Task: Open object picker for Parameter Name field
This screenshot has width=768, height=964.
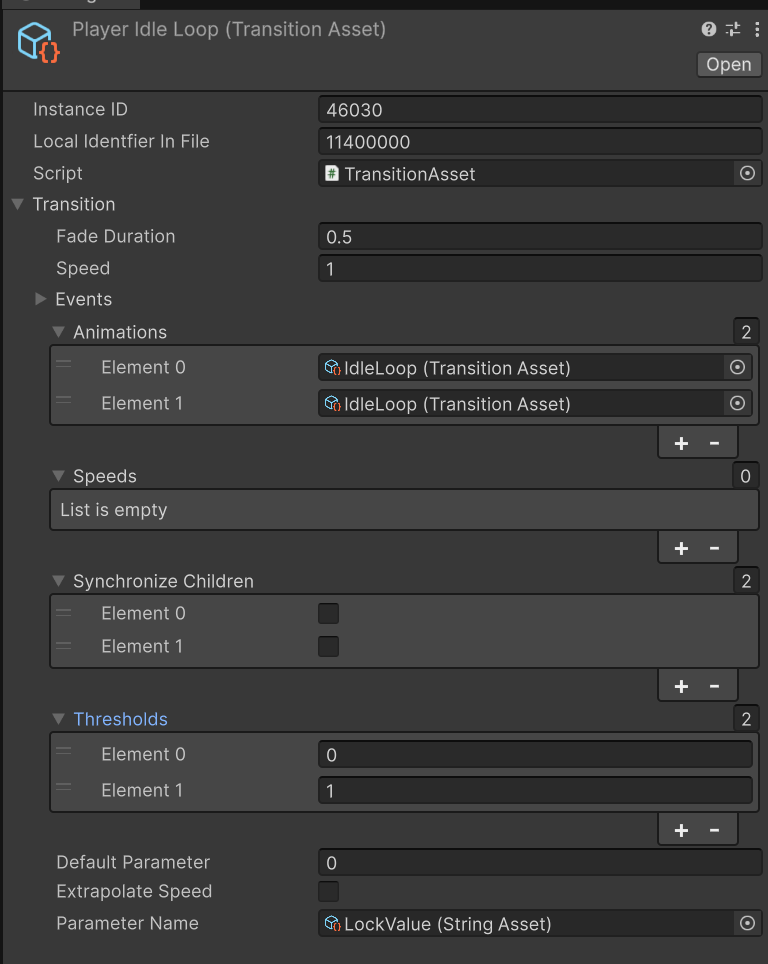Action: [x=746, y=924]
